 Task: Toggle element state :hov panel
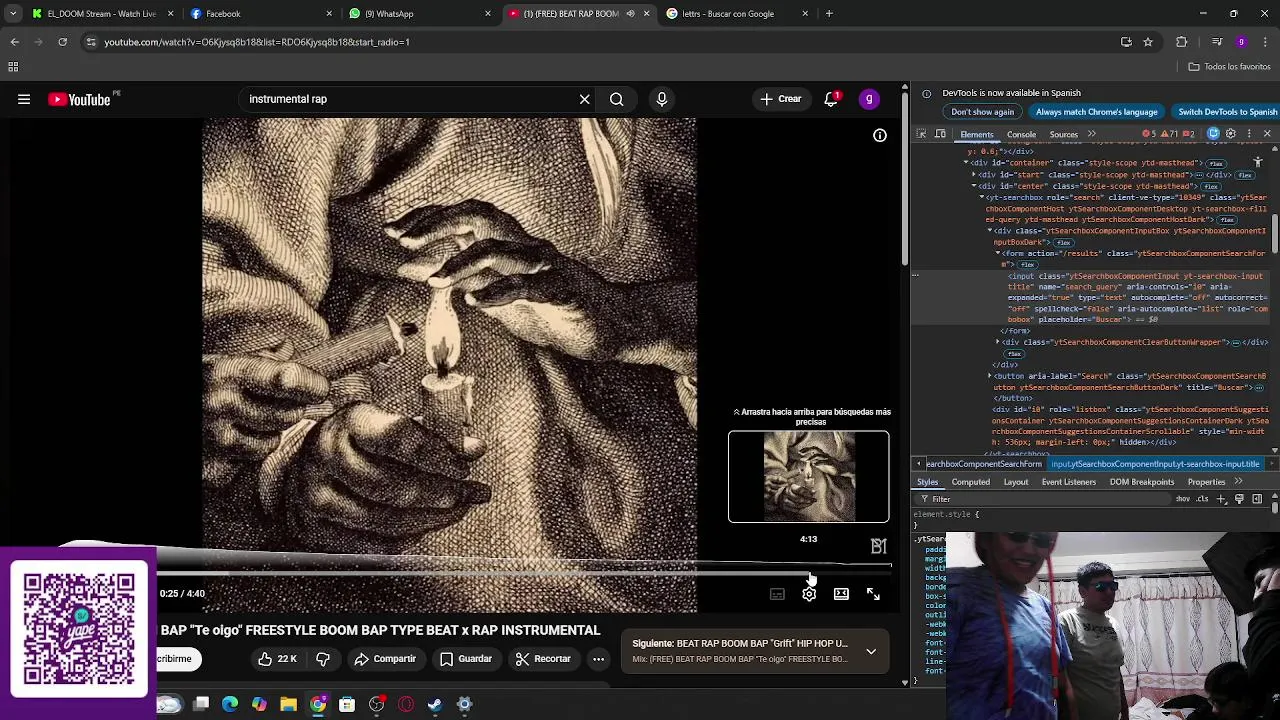1183,499
